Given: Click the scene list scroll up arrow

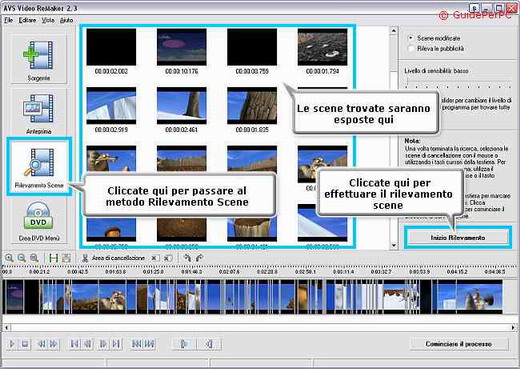Looking at the screenshot, I should pyautogui.click(x=394, y=31).
